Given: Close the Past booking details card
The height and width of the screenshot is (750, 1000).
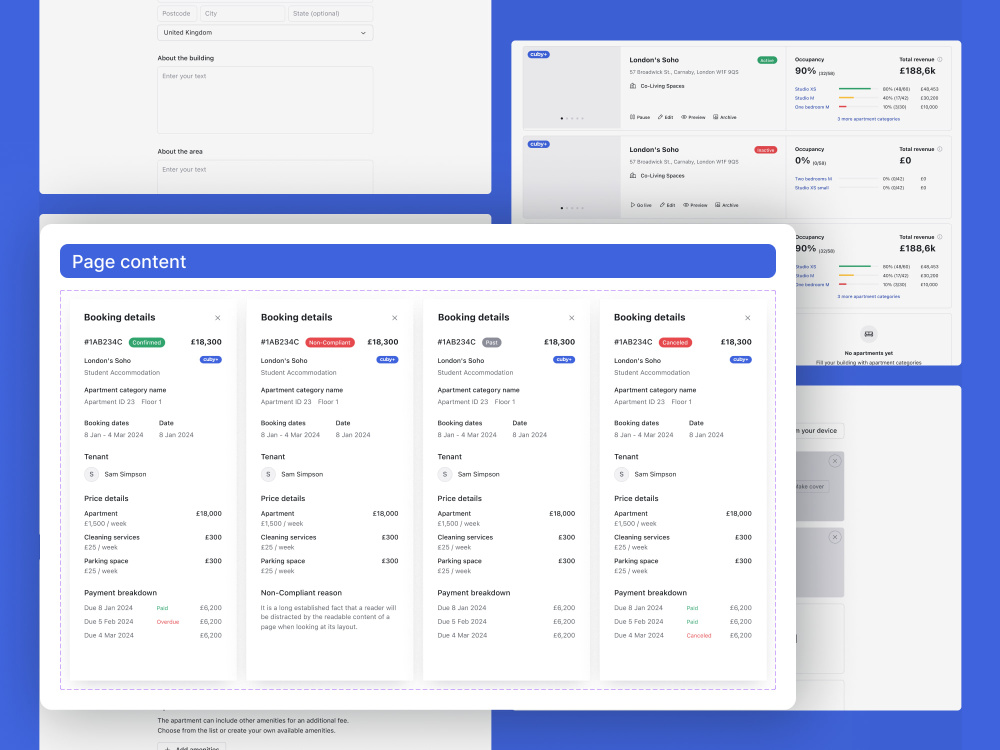Looking at the screenshot, I should click(x=571, y=318).
